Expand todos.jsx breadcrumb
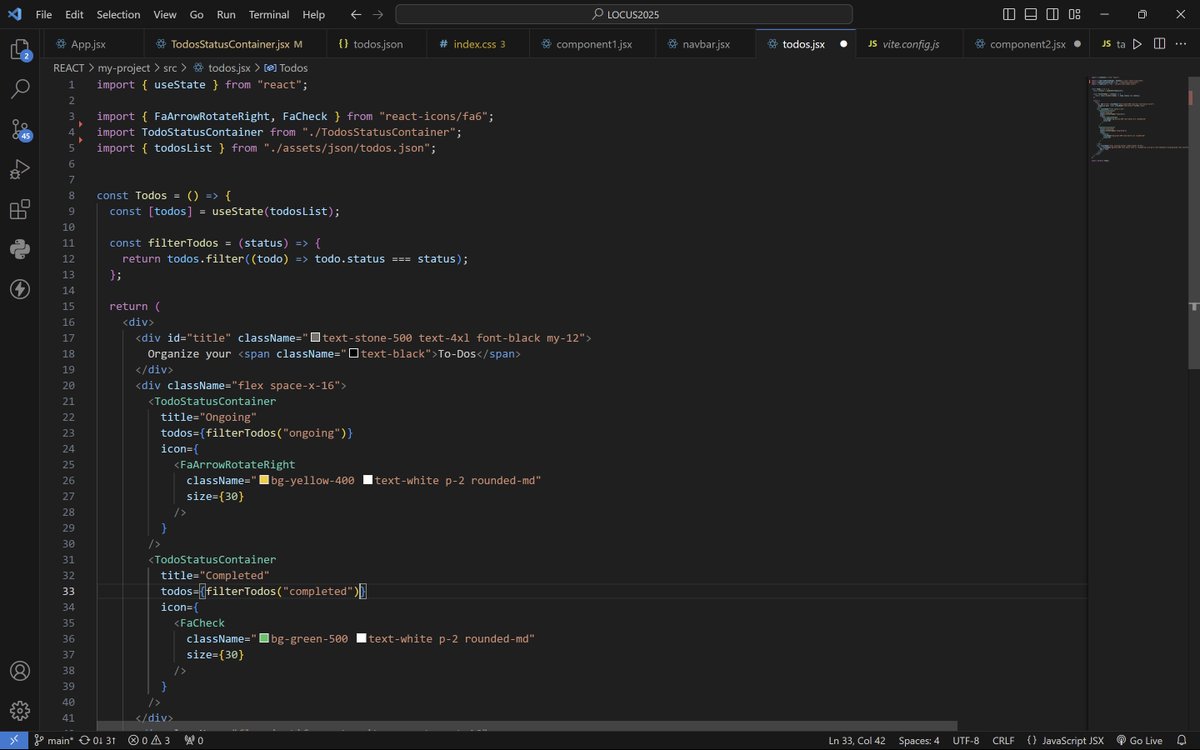1200x750 pixels. tap(221, 68)
